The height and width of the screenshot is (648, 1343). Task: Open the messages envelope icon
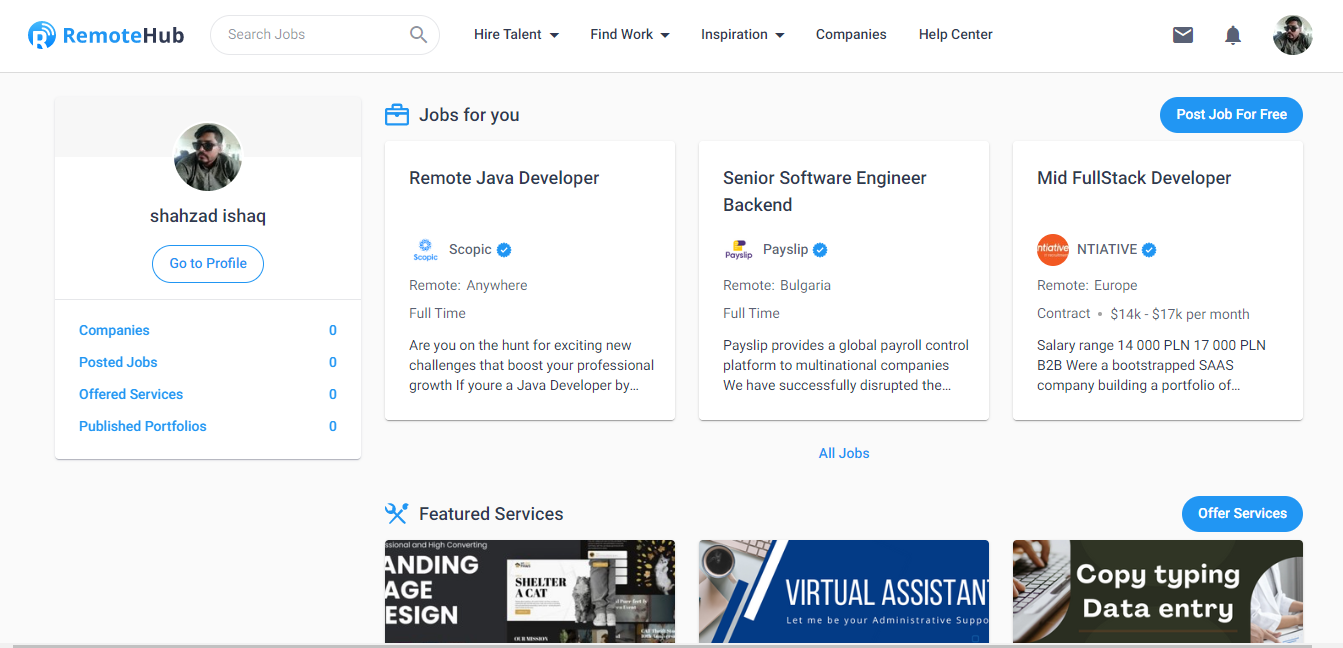[x=1183, y=35]
